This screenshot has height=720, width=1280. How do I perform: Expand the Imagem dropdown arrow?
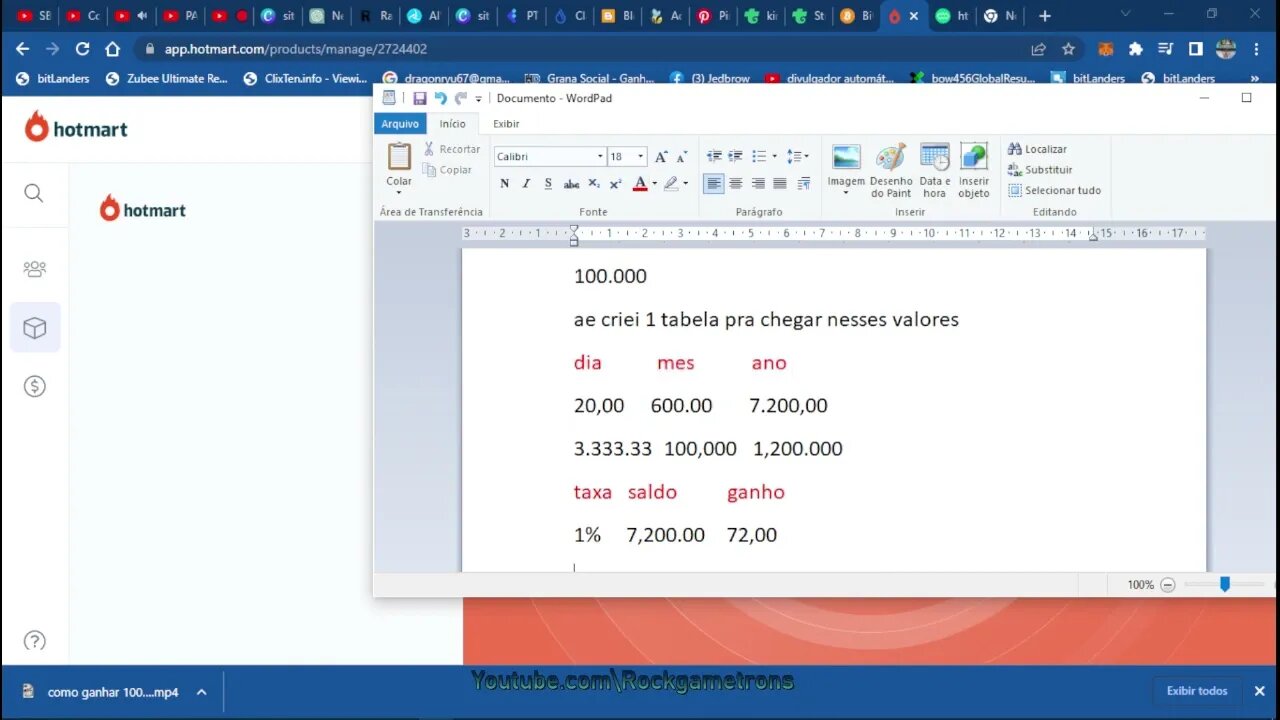click(846, 193)
